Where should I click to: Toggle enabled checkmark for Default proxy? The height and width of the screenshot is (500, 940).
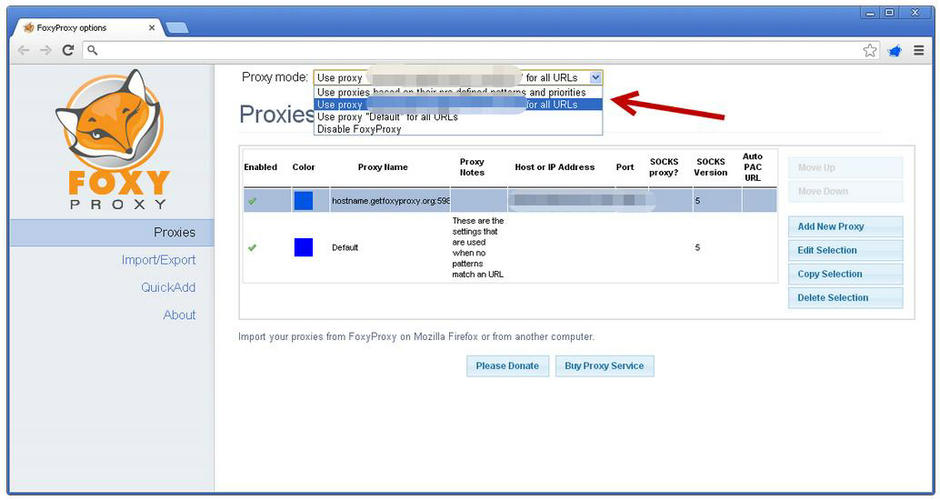click(252, 247)
